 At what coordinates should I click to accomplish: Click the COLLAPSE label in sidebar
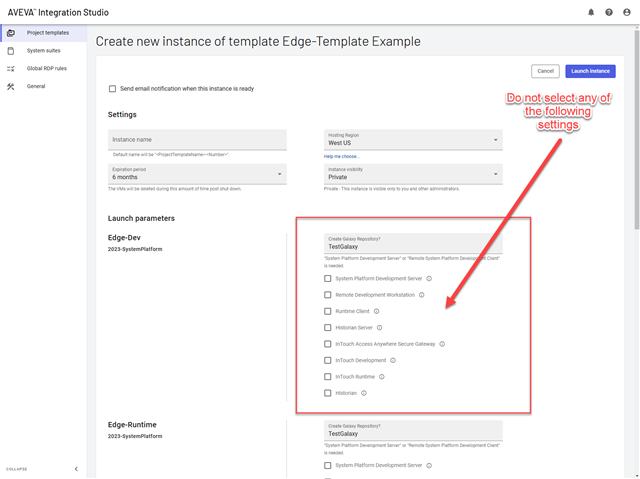tap(17, 469)
